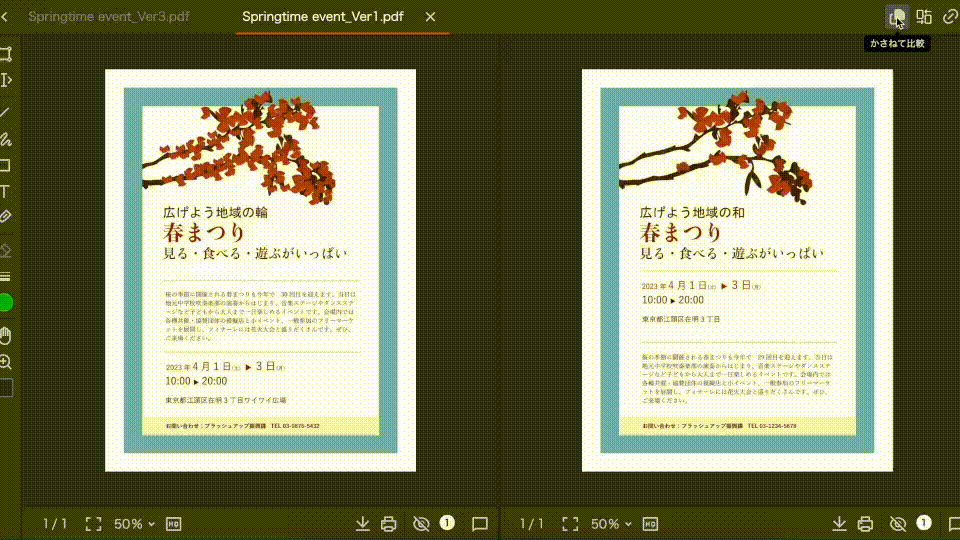Toggle annotation visibility in left pane

click(421, 524)
